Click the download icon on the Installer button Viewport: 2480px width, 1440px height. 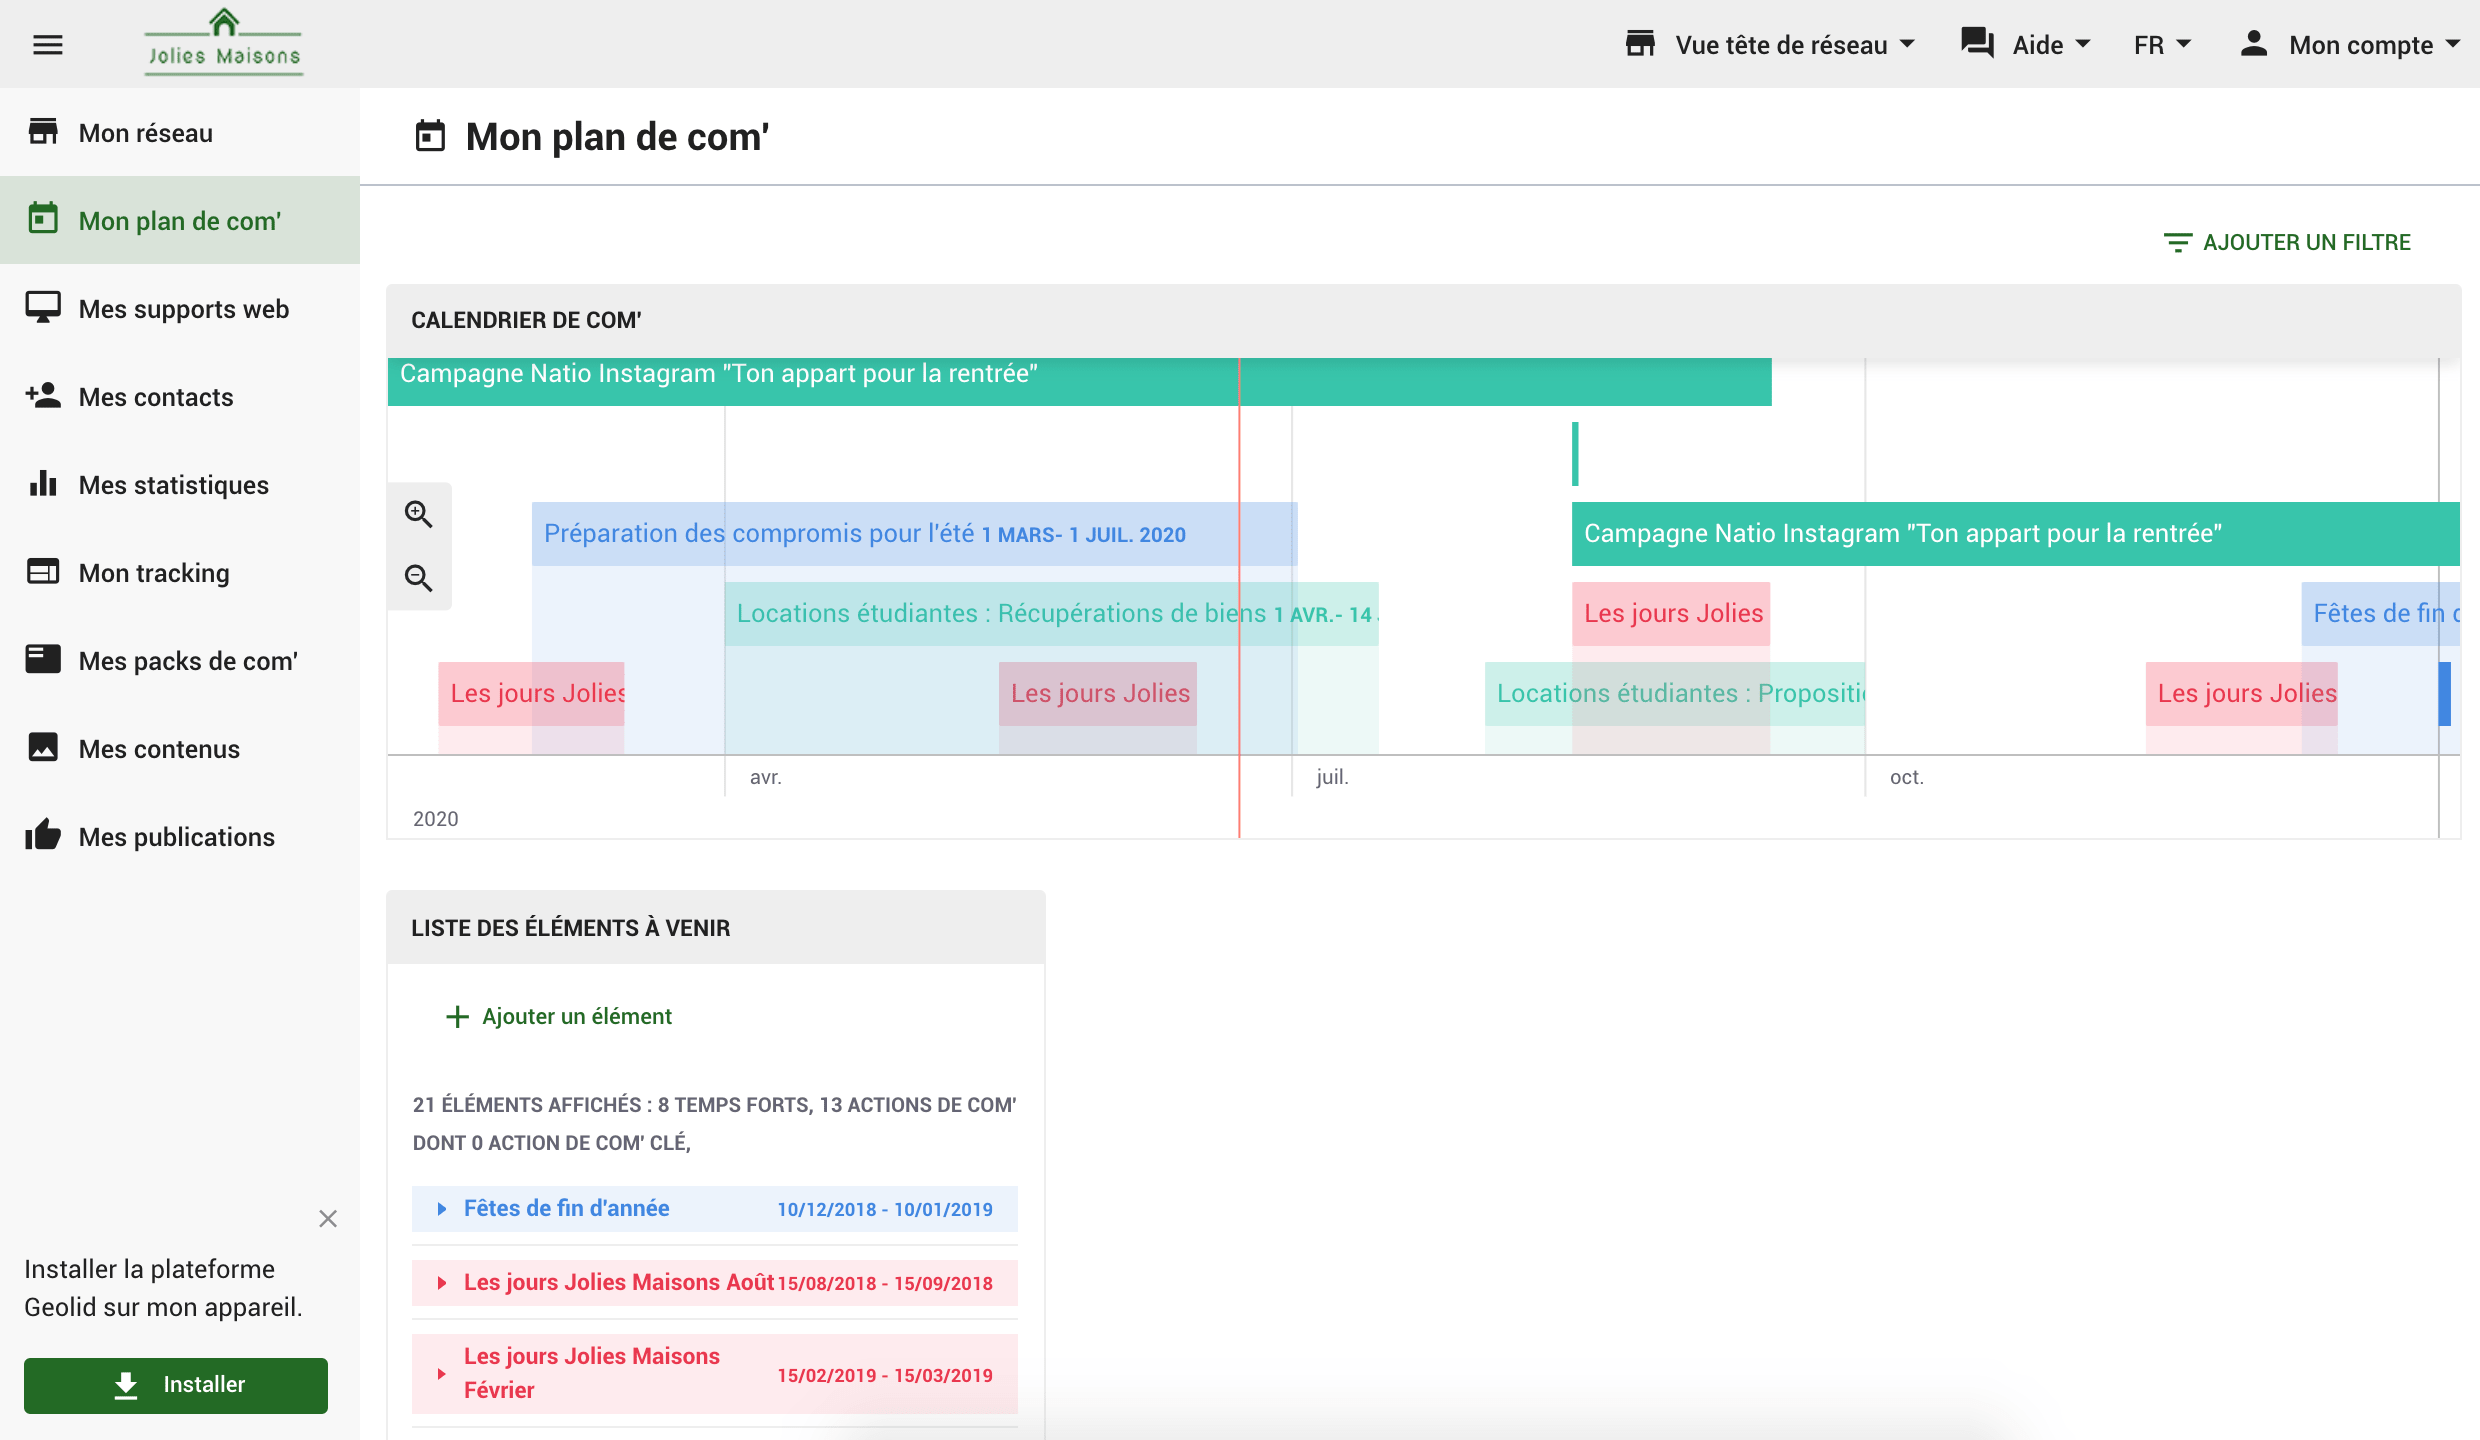click(126, 1385)
